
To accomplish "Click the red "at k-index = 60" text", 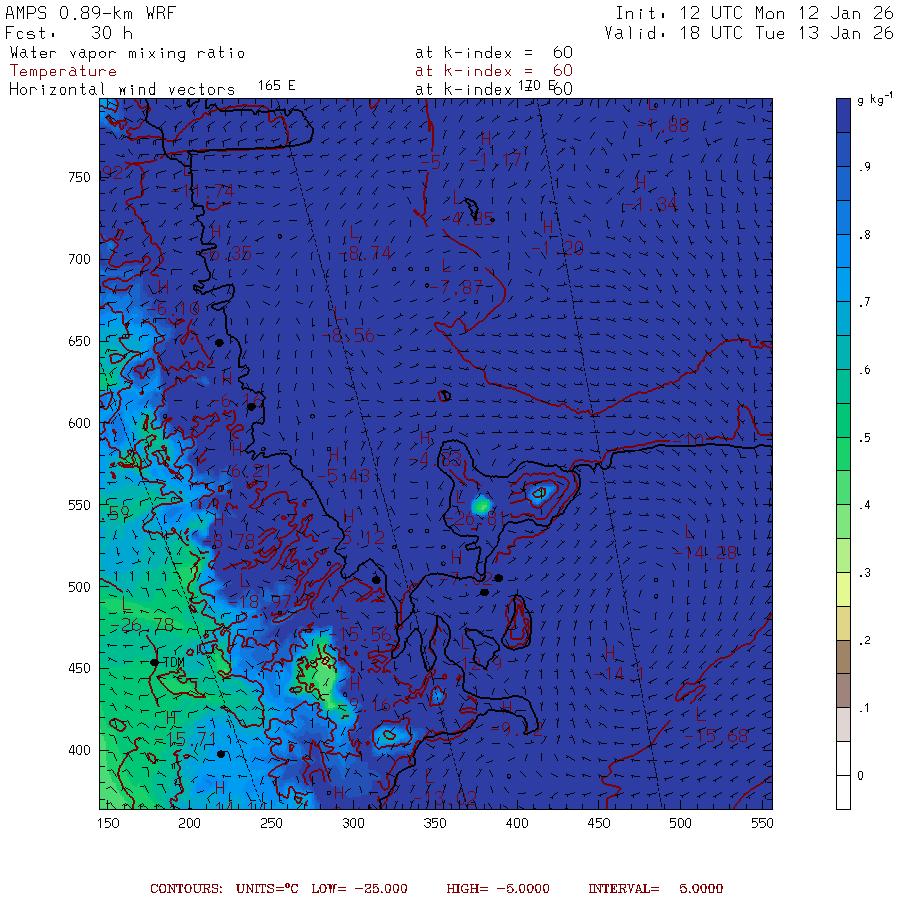I will (494, 71).
